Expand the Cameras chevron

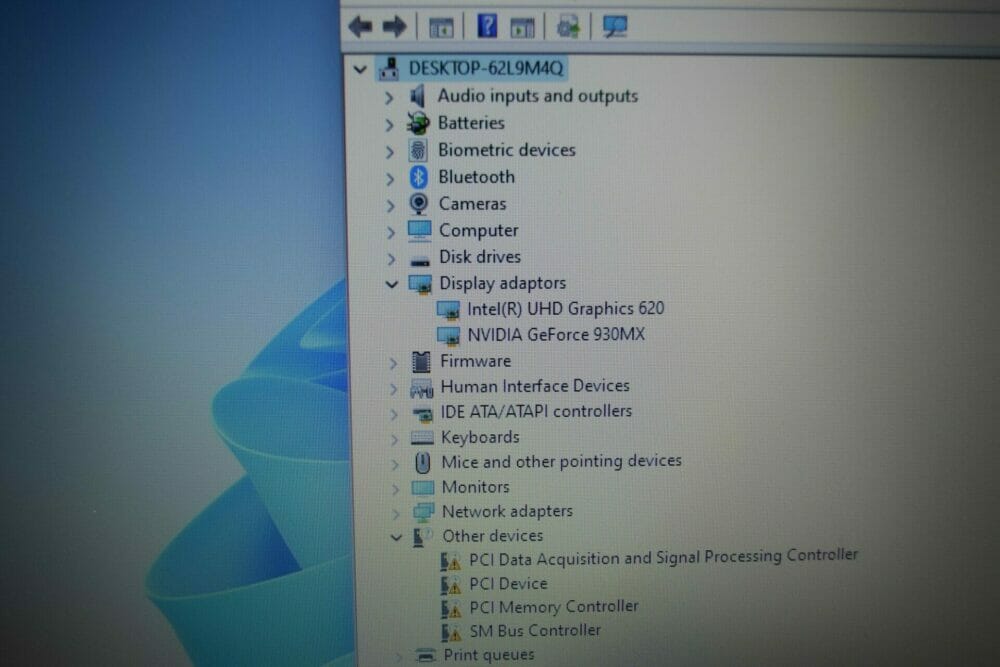point(390,205)
